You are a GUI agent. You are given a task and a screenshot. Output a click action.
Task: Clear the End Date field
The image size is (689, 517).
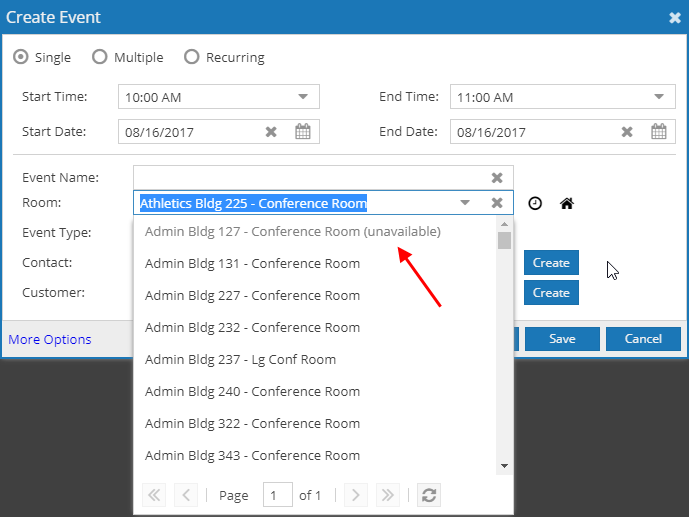pos(627,132)
